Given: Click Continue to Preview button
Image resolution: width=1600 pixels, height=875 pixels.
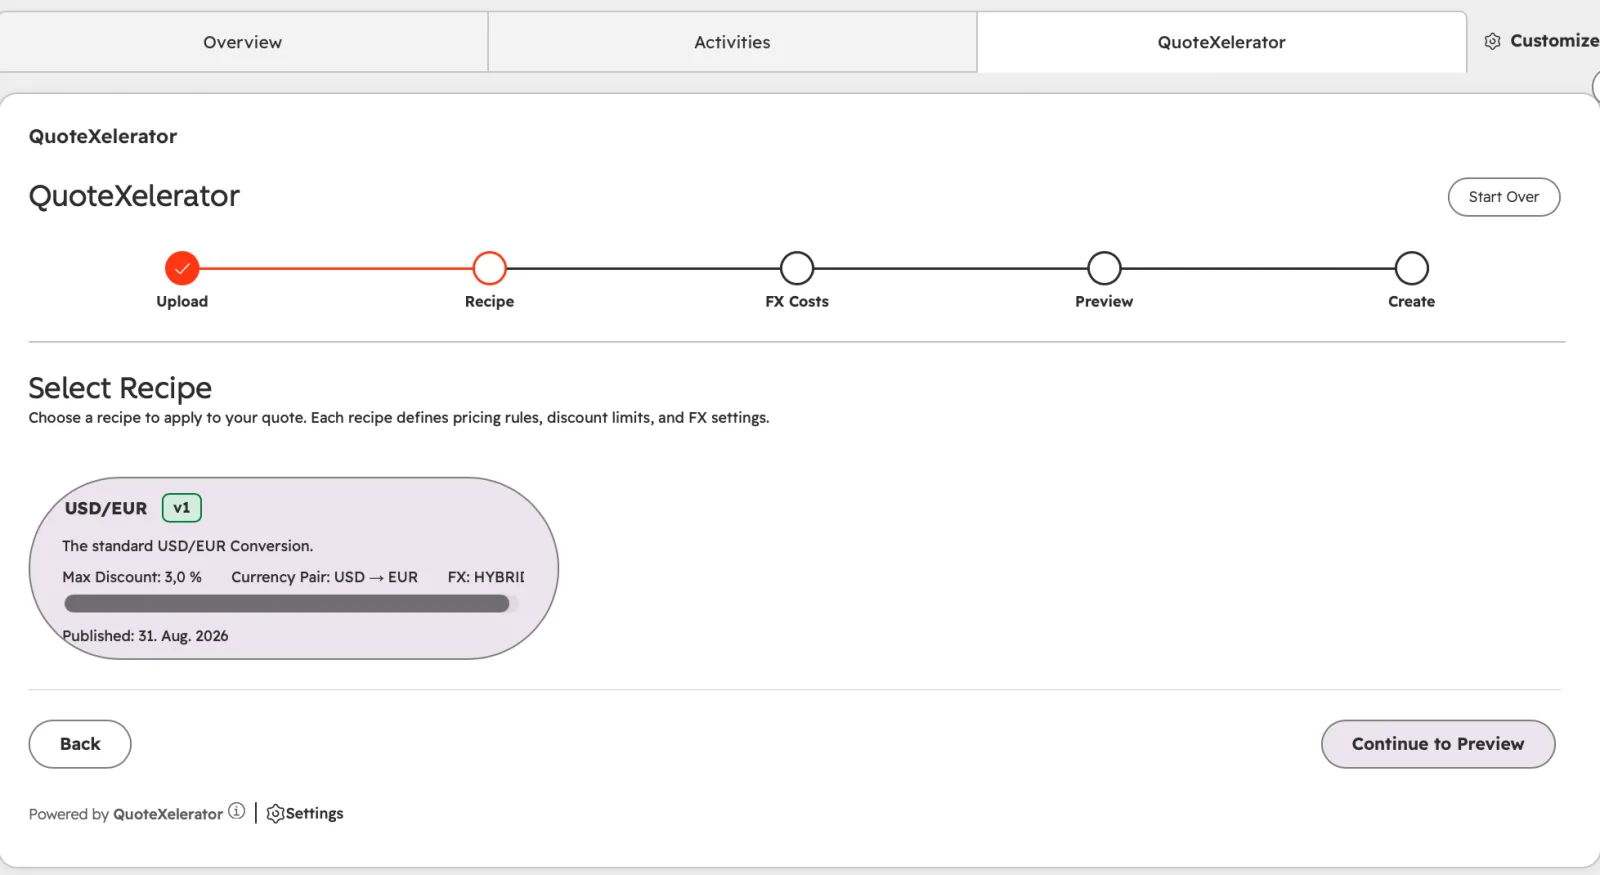Looking at the screenshot, I should point(1438,744).
